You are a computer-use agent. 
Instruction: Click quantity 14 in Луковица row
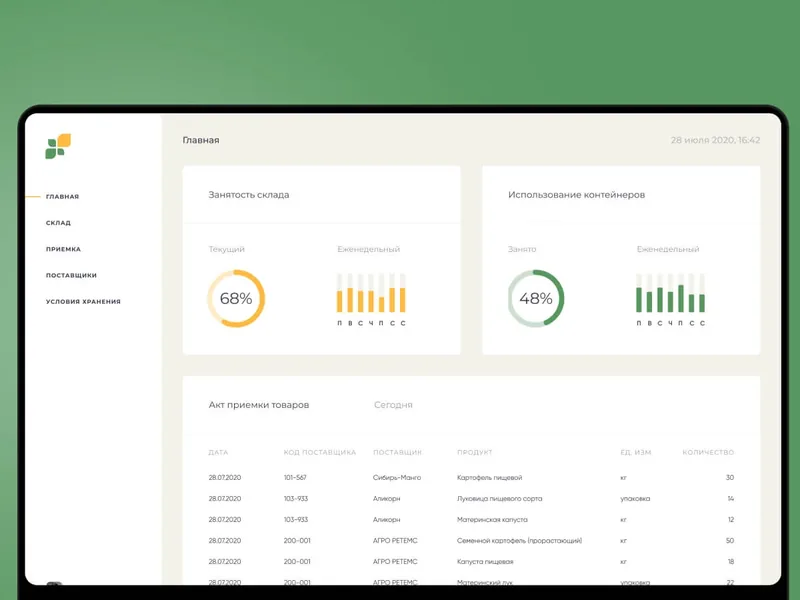point(731,498)
